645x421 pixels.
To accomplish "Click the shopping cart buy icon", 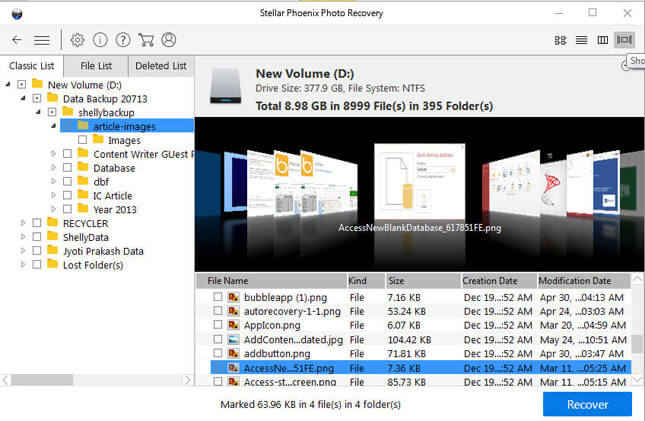I will (x=146, y=40).
